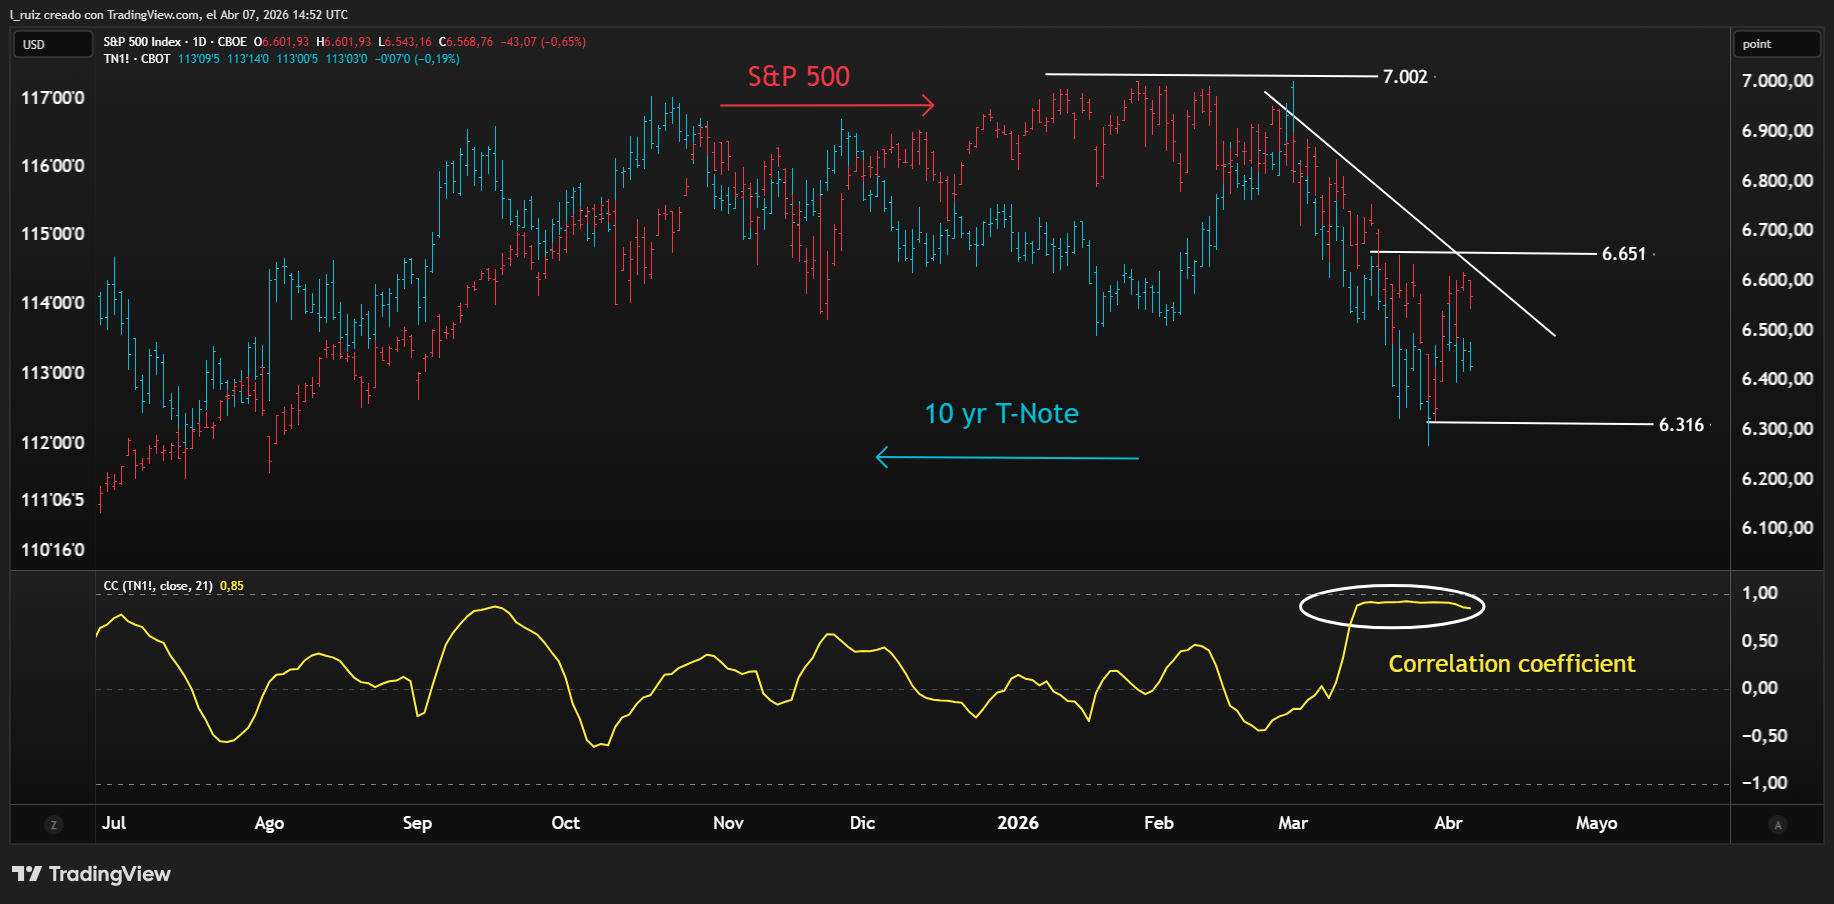The image size is (1834, 904).
Task: Click the l_ruiz attribution text at top
Action: pos(27,14)
